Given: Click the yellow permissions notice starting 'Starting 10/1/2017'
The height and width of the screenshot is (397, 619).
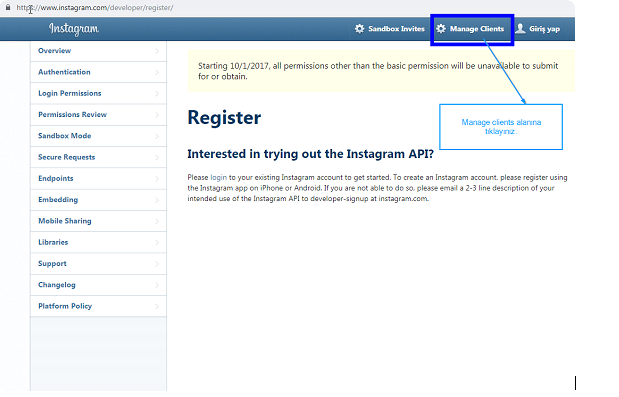Looking at the screenshot, I should pos(381,71).
